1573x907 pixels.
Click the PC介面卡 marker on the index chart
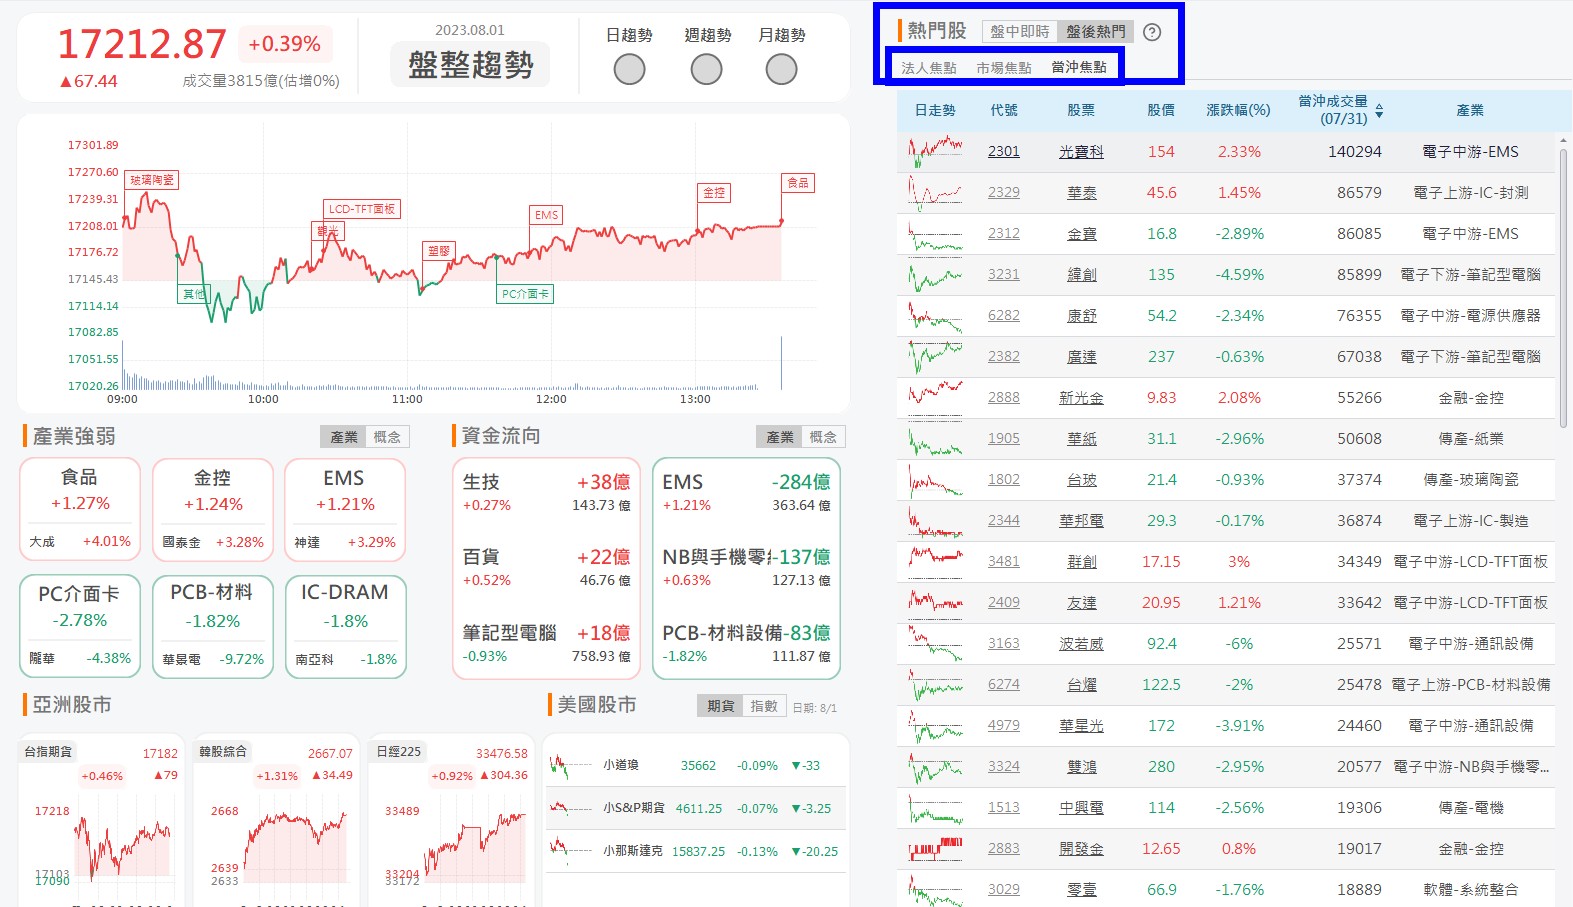525,294
